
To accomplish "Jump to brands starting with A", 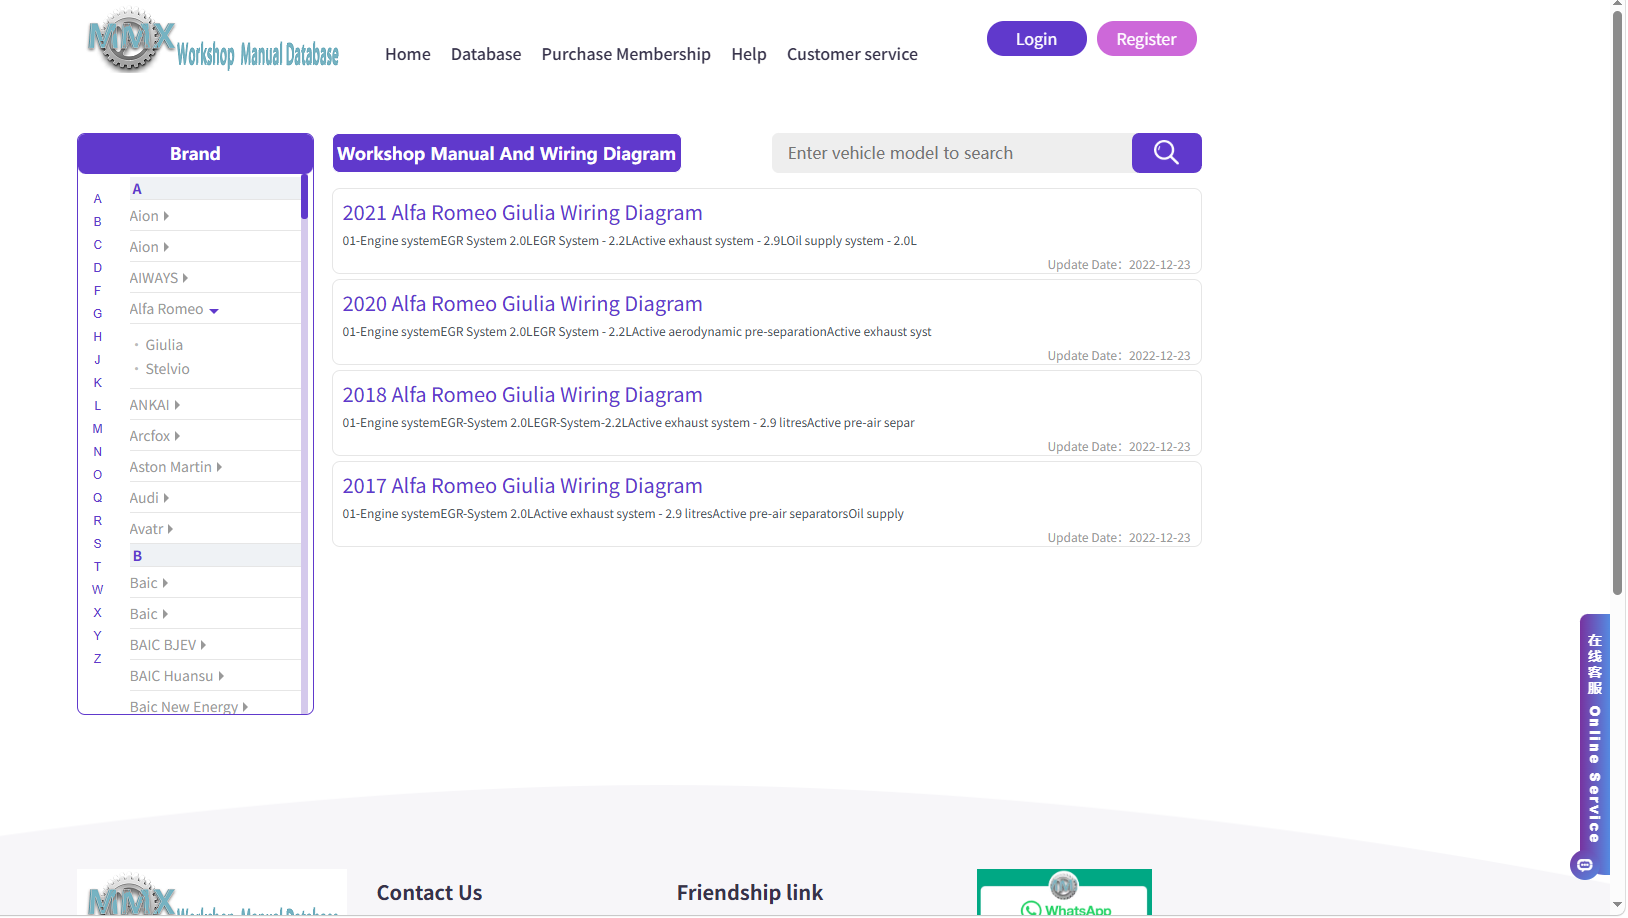I will [98, 199].
